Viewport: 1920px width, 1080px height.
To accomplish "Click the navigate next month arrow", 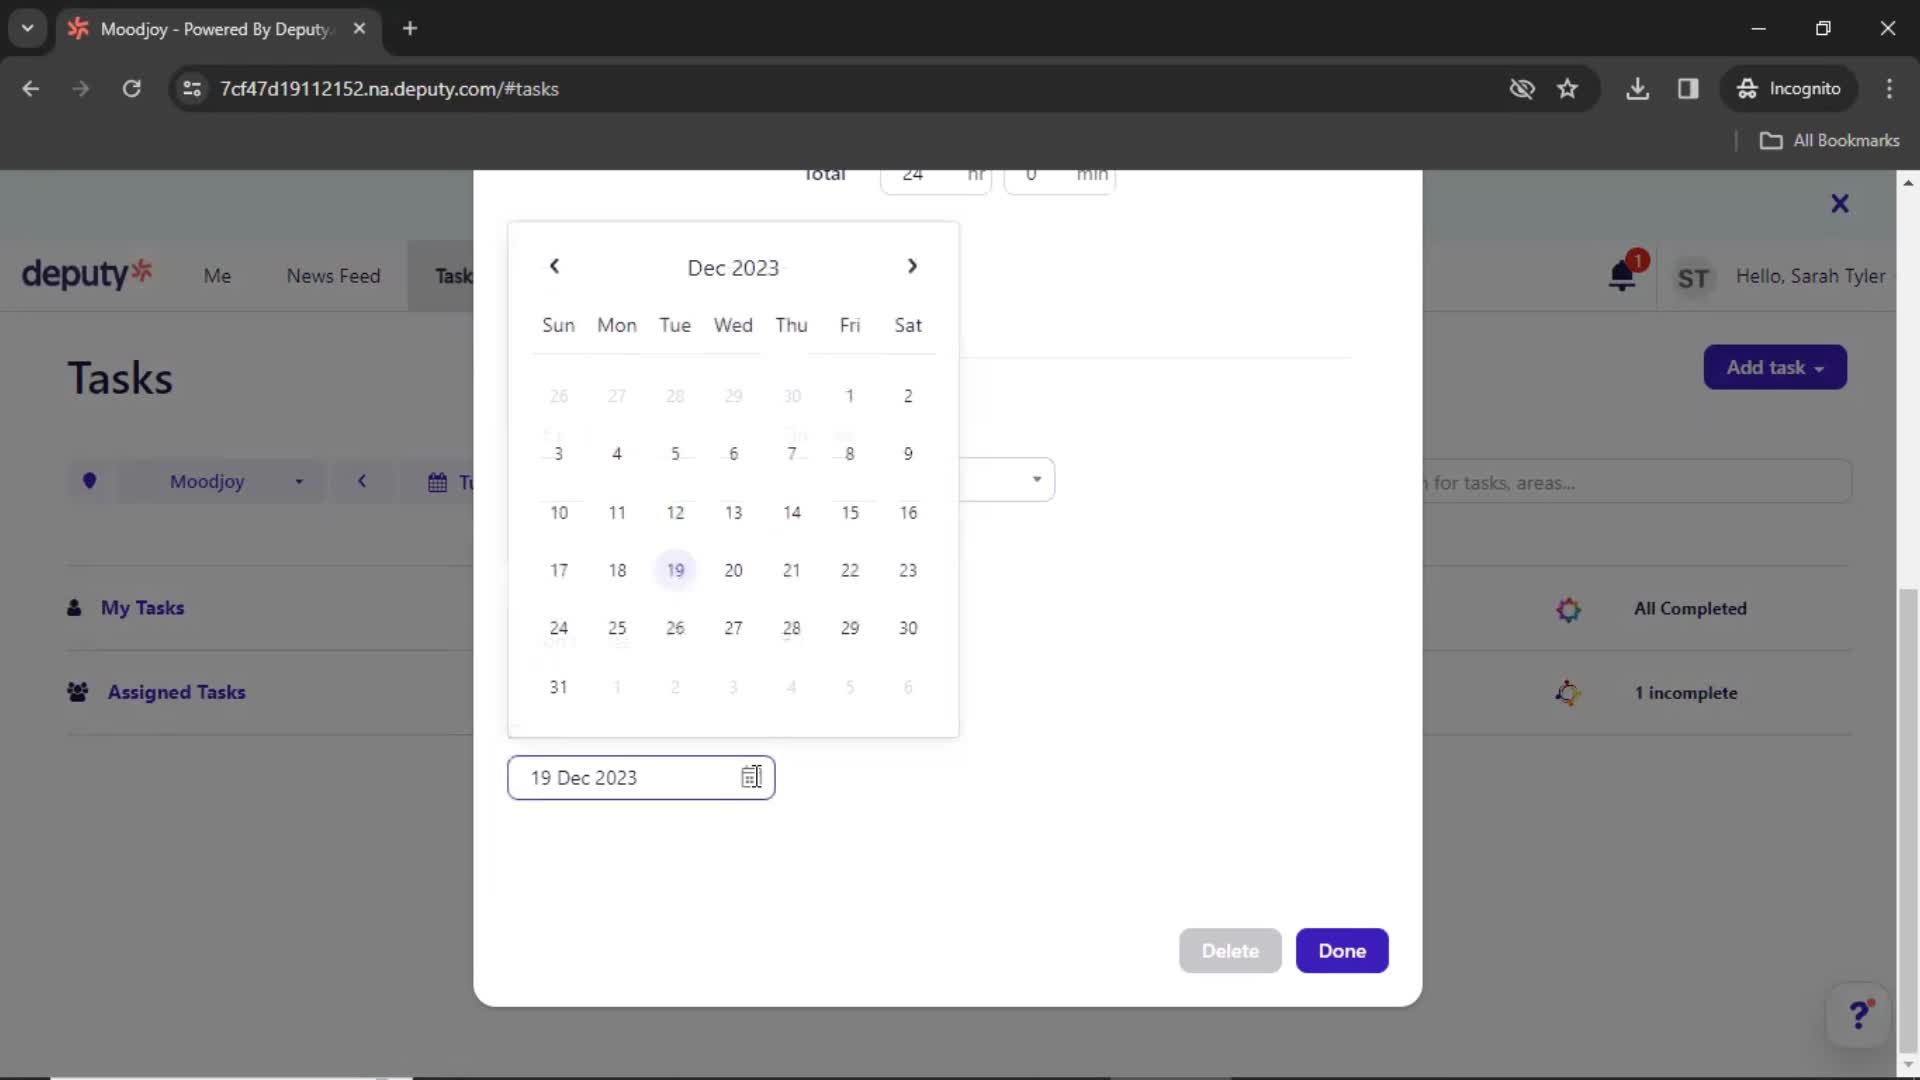I will point(911,266).
